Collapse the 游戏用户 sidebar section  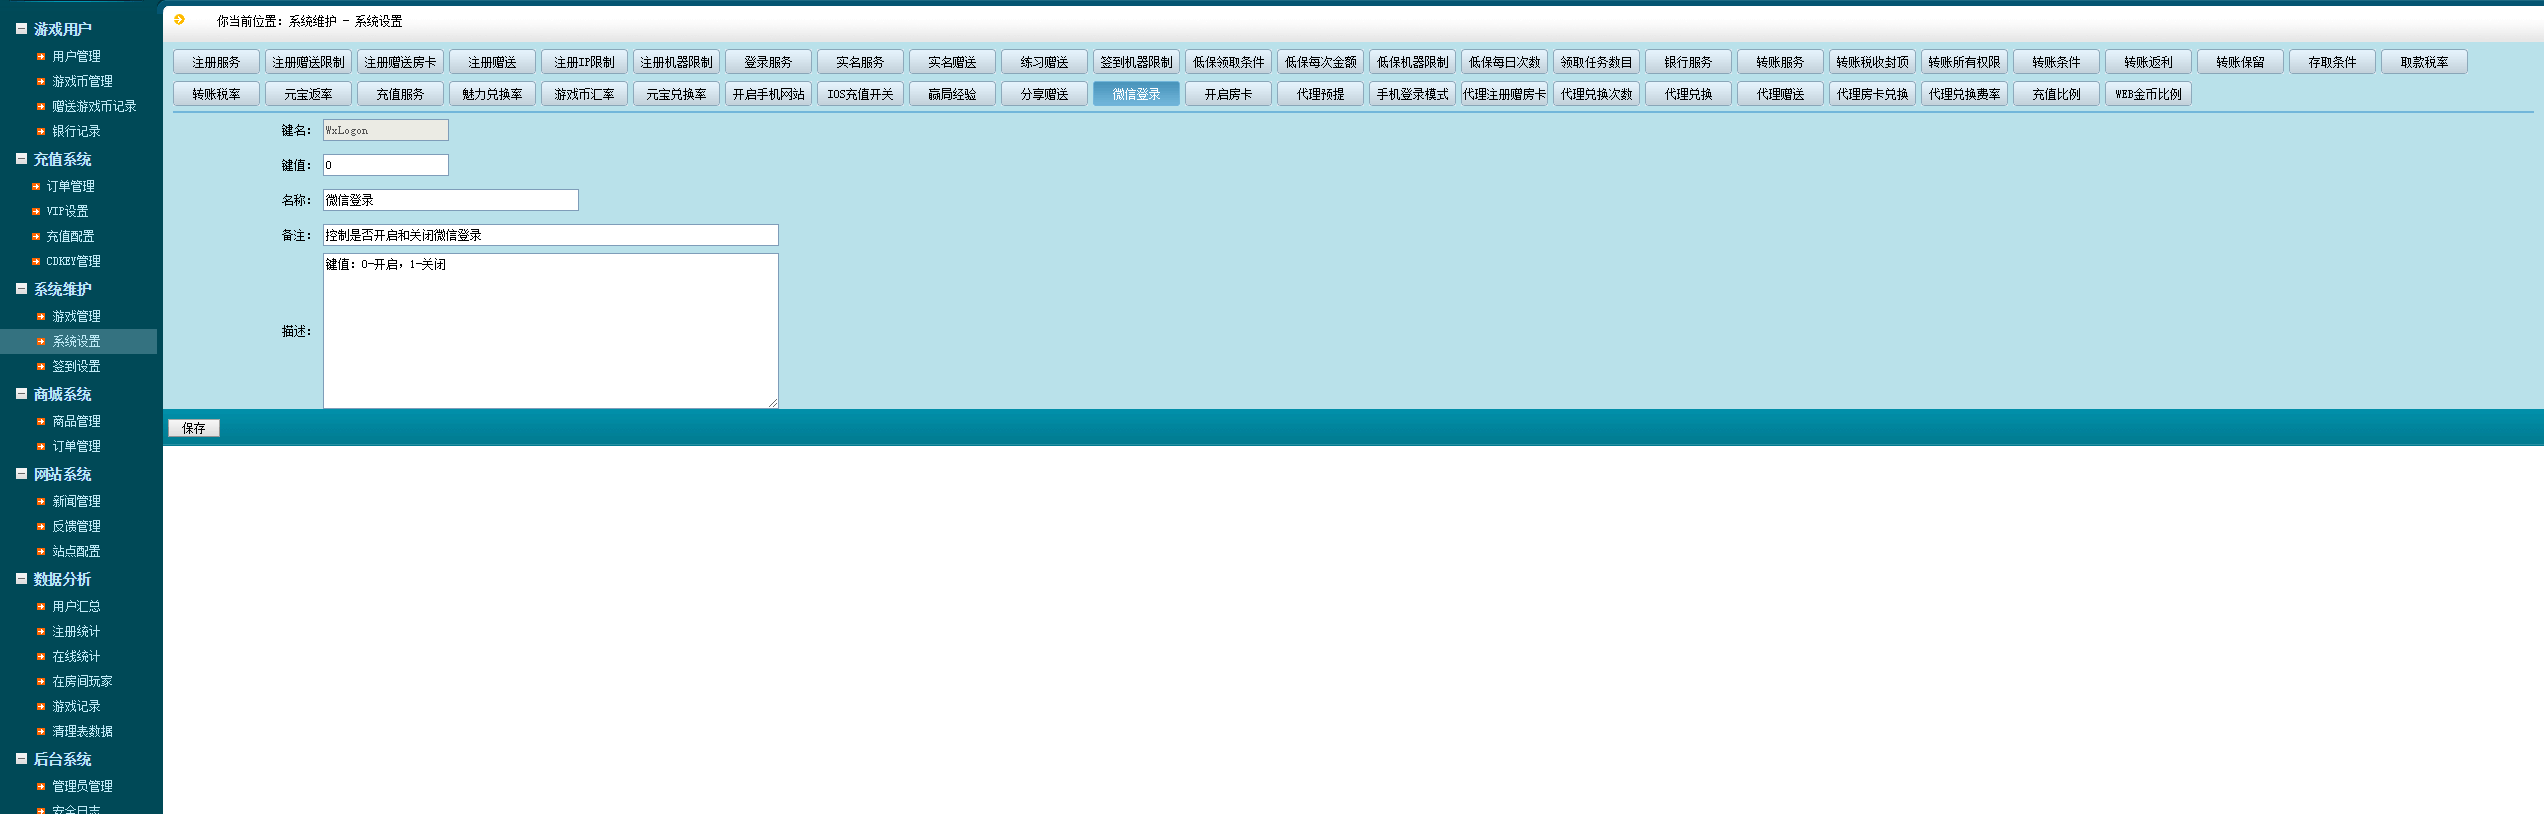[21, 29]
